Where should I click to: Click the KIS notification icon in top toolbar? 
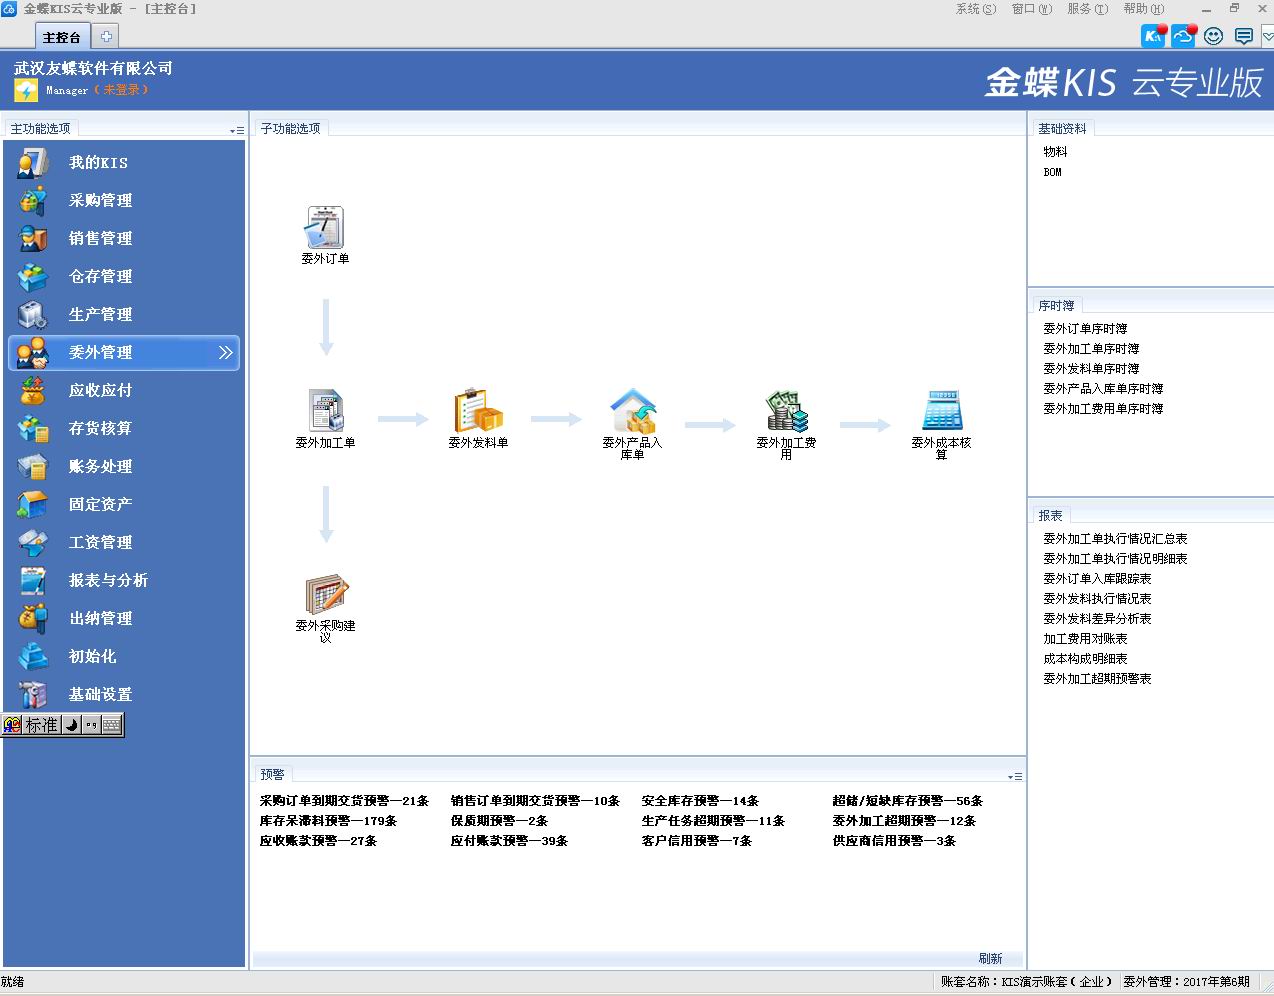click(1154, 36)
